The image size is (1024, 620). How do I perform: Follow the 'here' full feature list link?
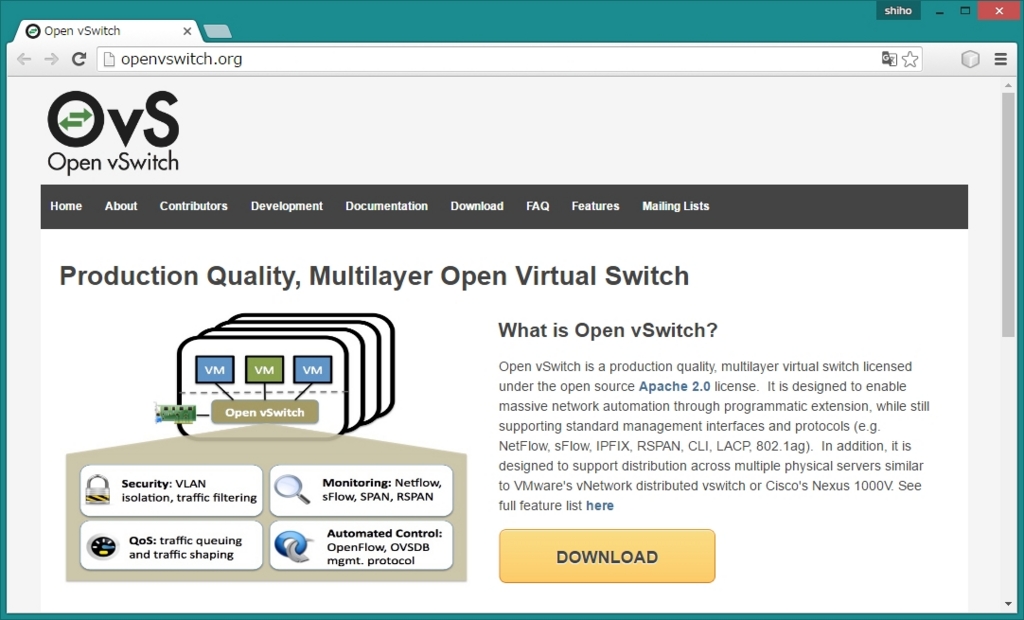tap(600, 506)
